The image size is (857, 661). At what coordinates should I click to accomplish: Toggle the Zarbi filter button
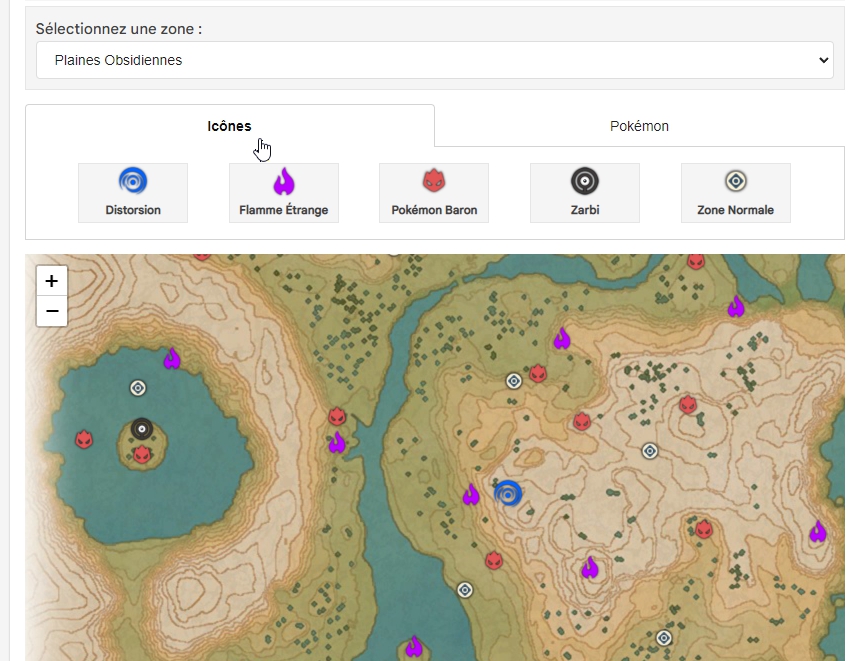click(x=585, y=192)
